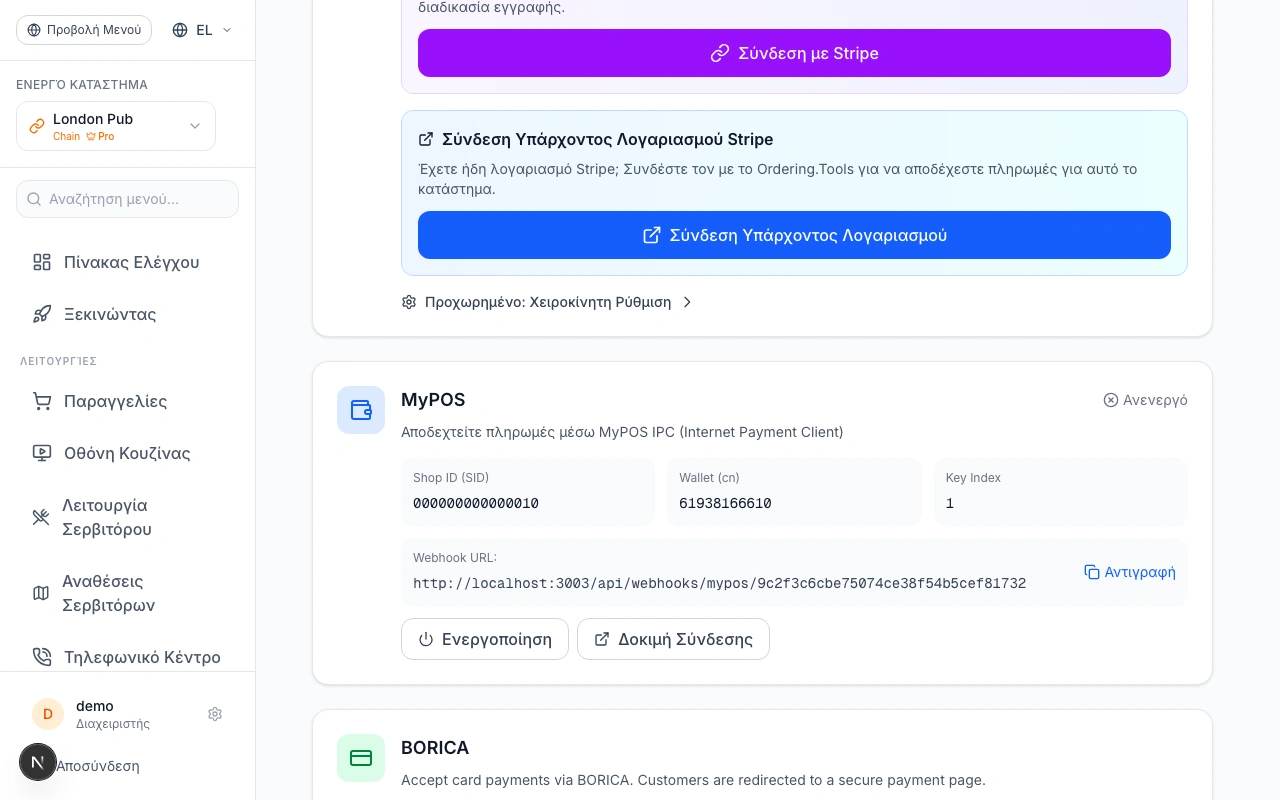Click the utensils icon for Λειτουργία Σερβιτόρου

tap(41, 517)
